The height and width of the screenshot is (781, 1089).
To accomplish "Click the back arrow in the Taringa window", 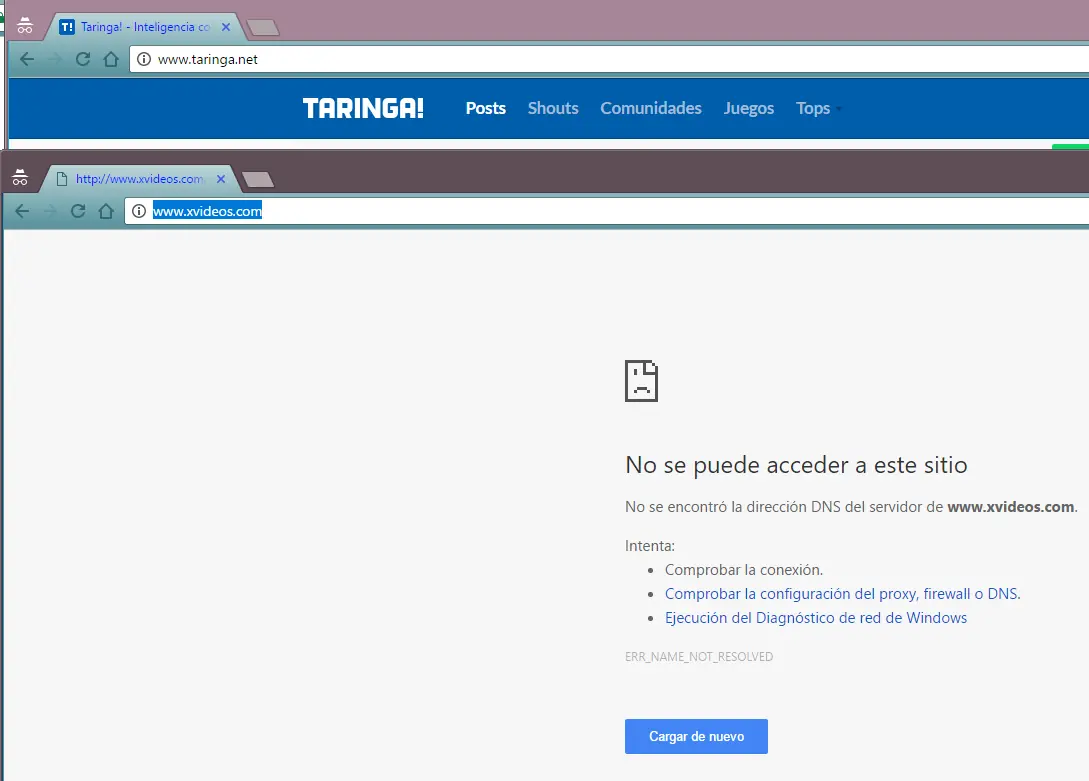I will click(x=27, y=59).
